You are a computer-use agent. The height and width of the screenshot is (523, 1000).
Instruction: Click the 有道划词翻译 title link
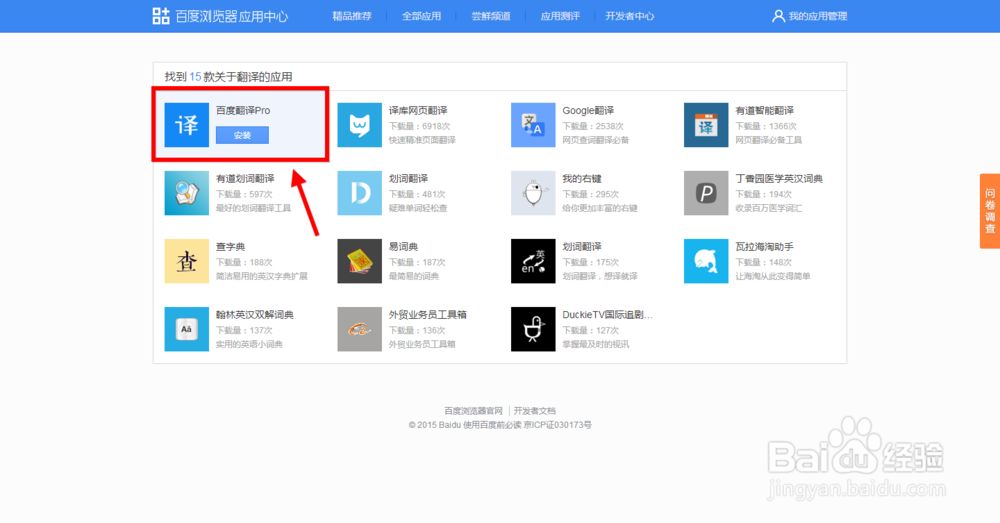[x=245, y=179]
